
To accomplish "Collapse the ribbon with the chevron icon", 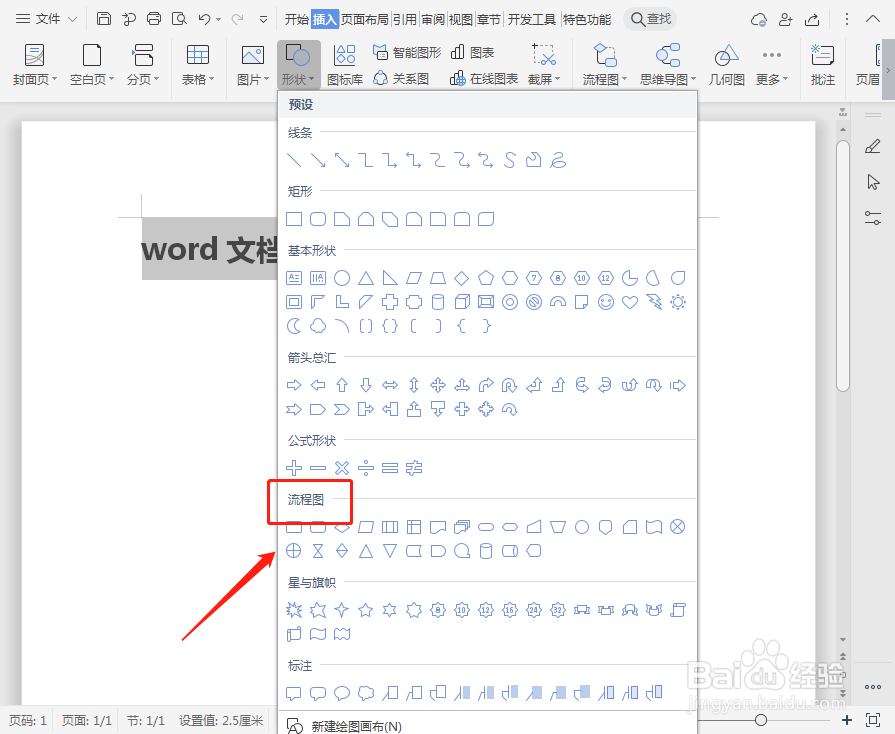I will coord(873,19).
